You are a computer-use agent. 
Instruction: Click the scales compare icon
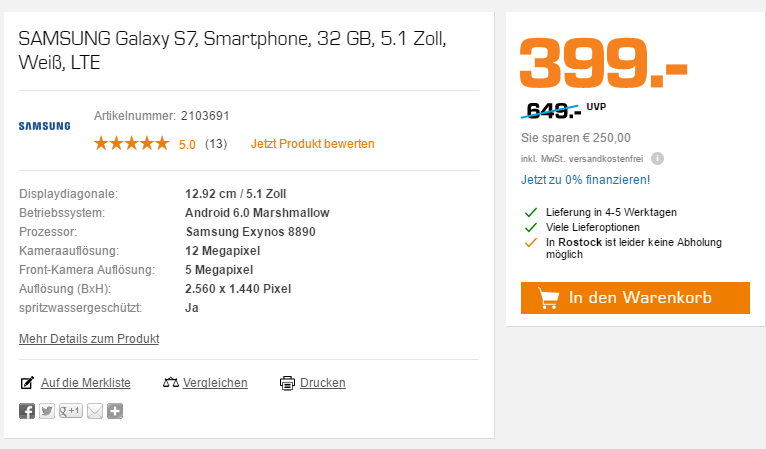point(170,383)
